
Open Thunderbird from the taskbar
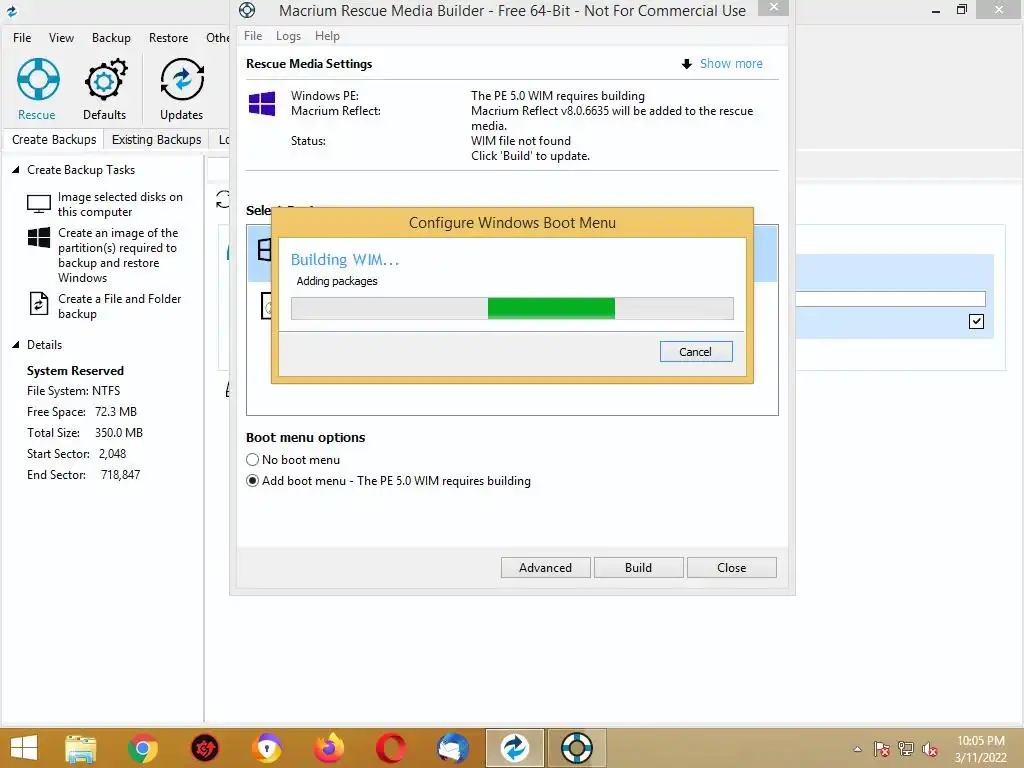453,748
